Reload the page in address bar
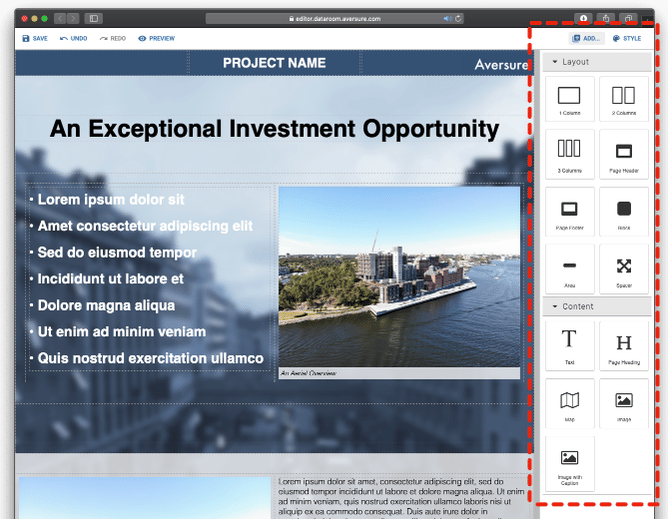The image size is (668, 519). [x=458, y=19]
